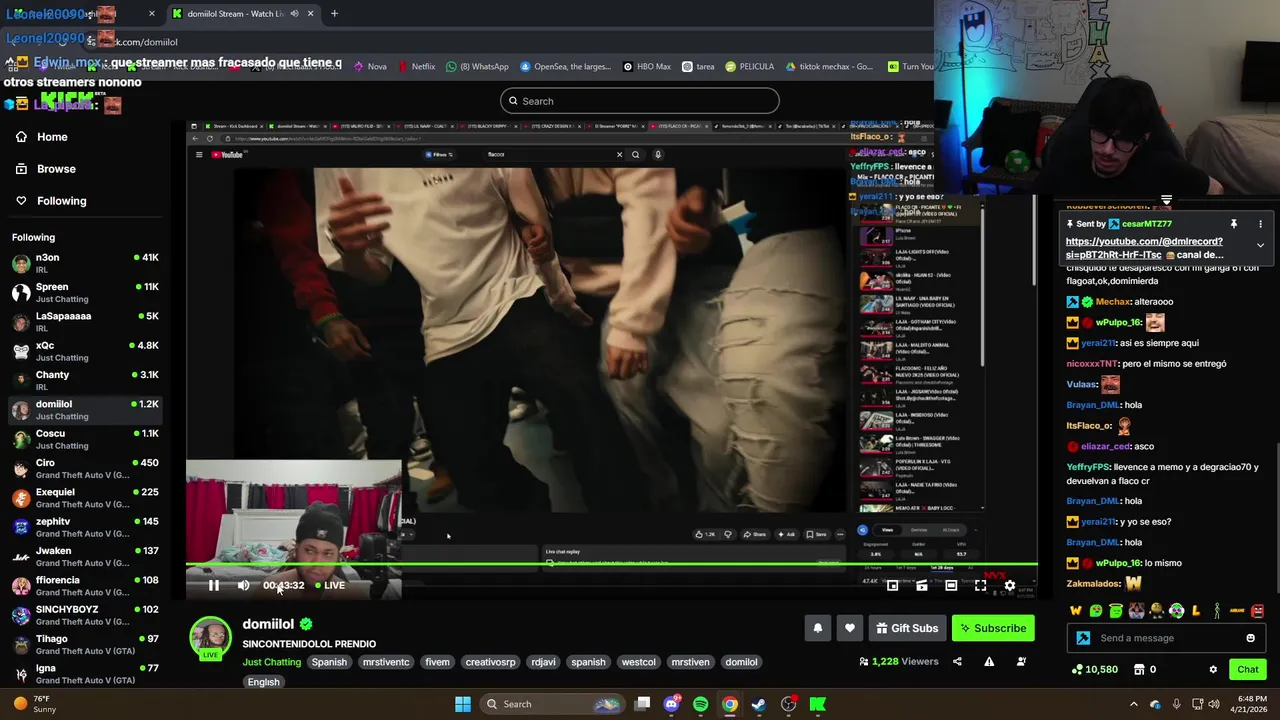The width and height of the screenshot is (1280, 720).
Task: Click the Kick search field
Action: coord(640,101)
